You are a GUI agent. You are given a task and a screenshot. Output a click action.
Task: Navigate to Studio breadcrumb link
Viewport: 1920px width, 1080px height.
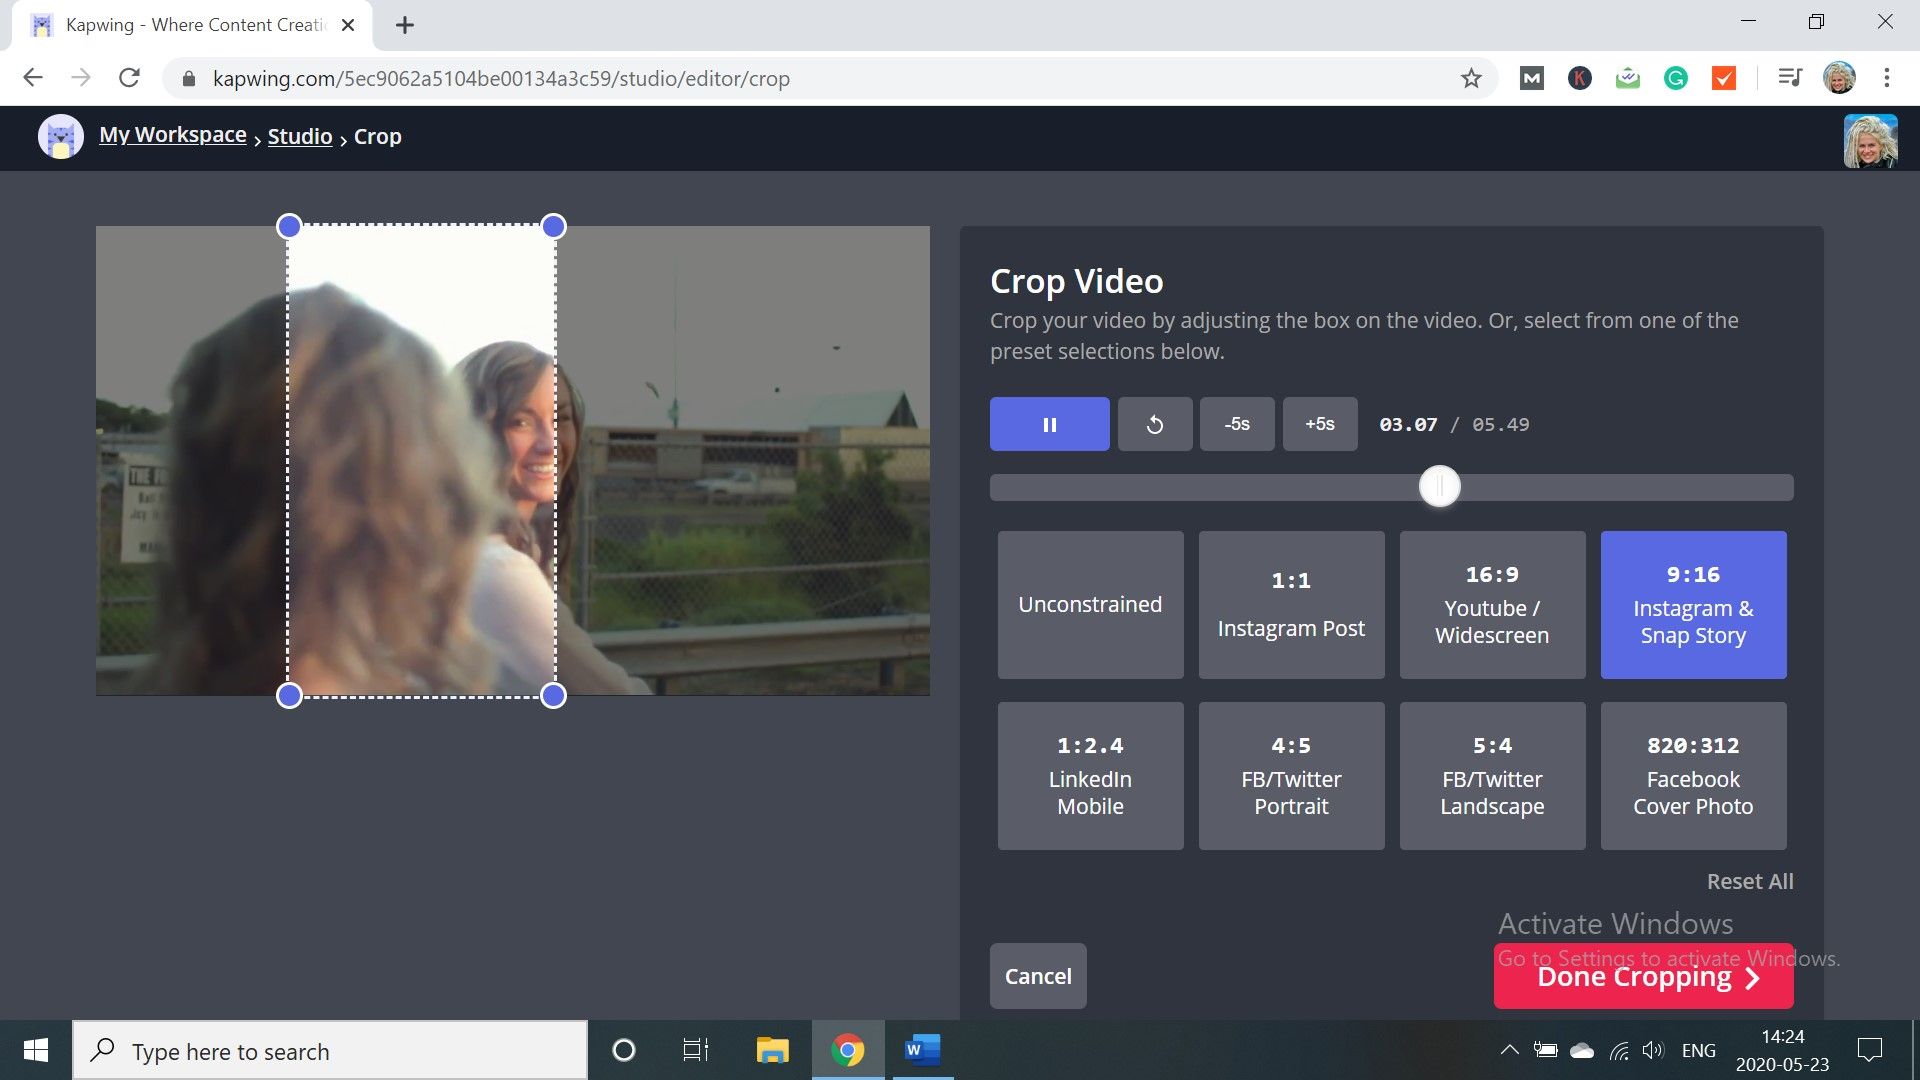299,137
